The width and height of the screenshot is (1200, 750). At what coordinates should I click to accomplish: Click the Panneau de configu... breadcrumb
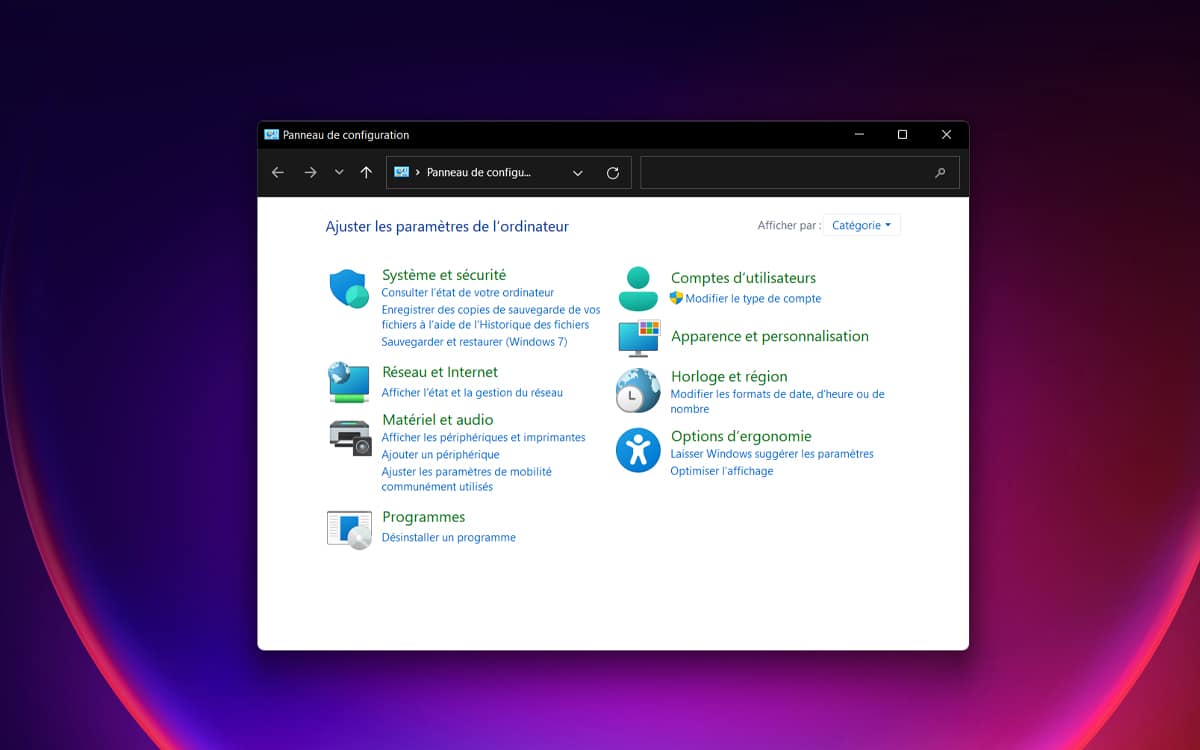coord(478,172)
